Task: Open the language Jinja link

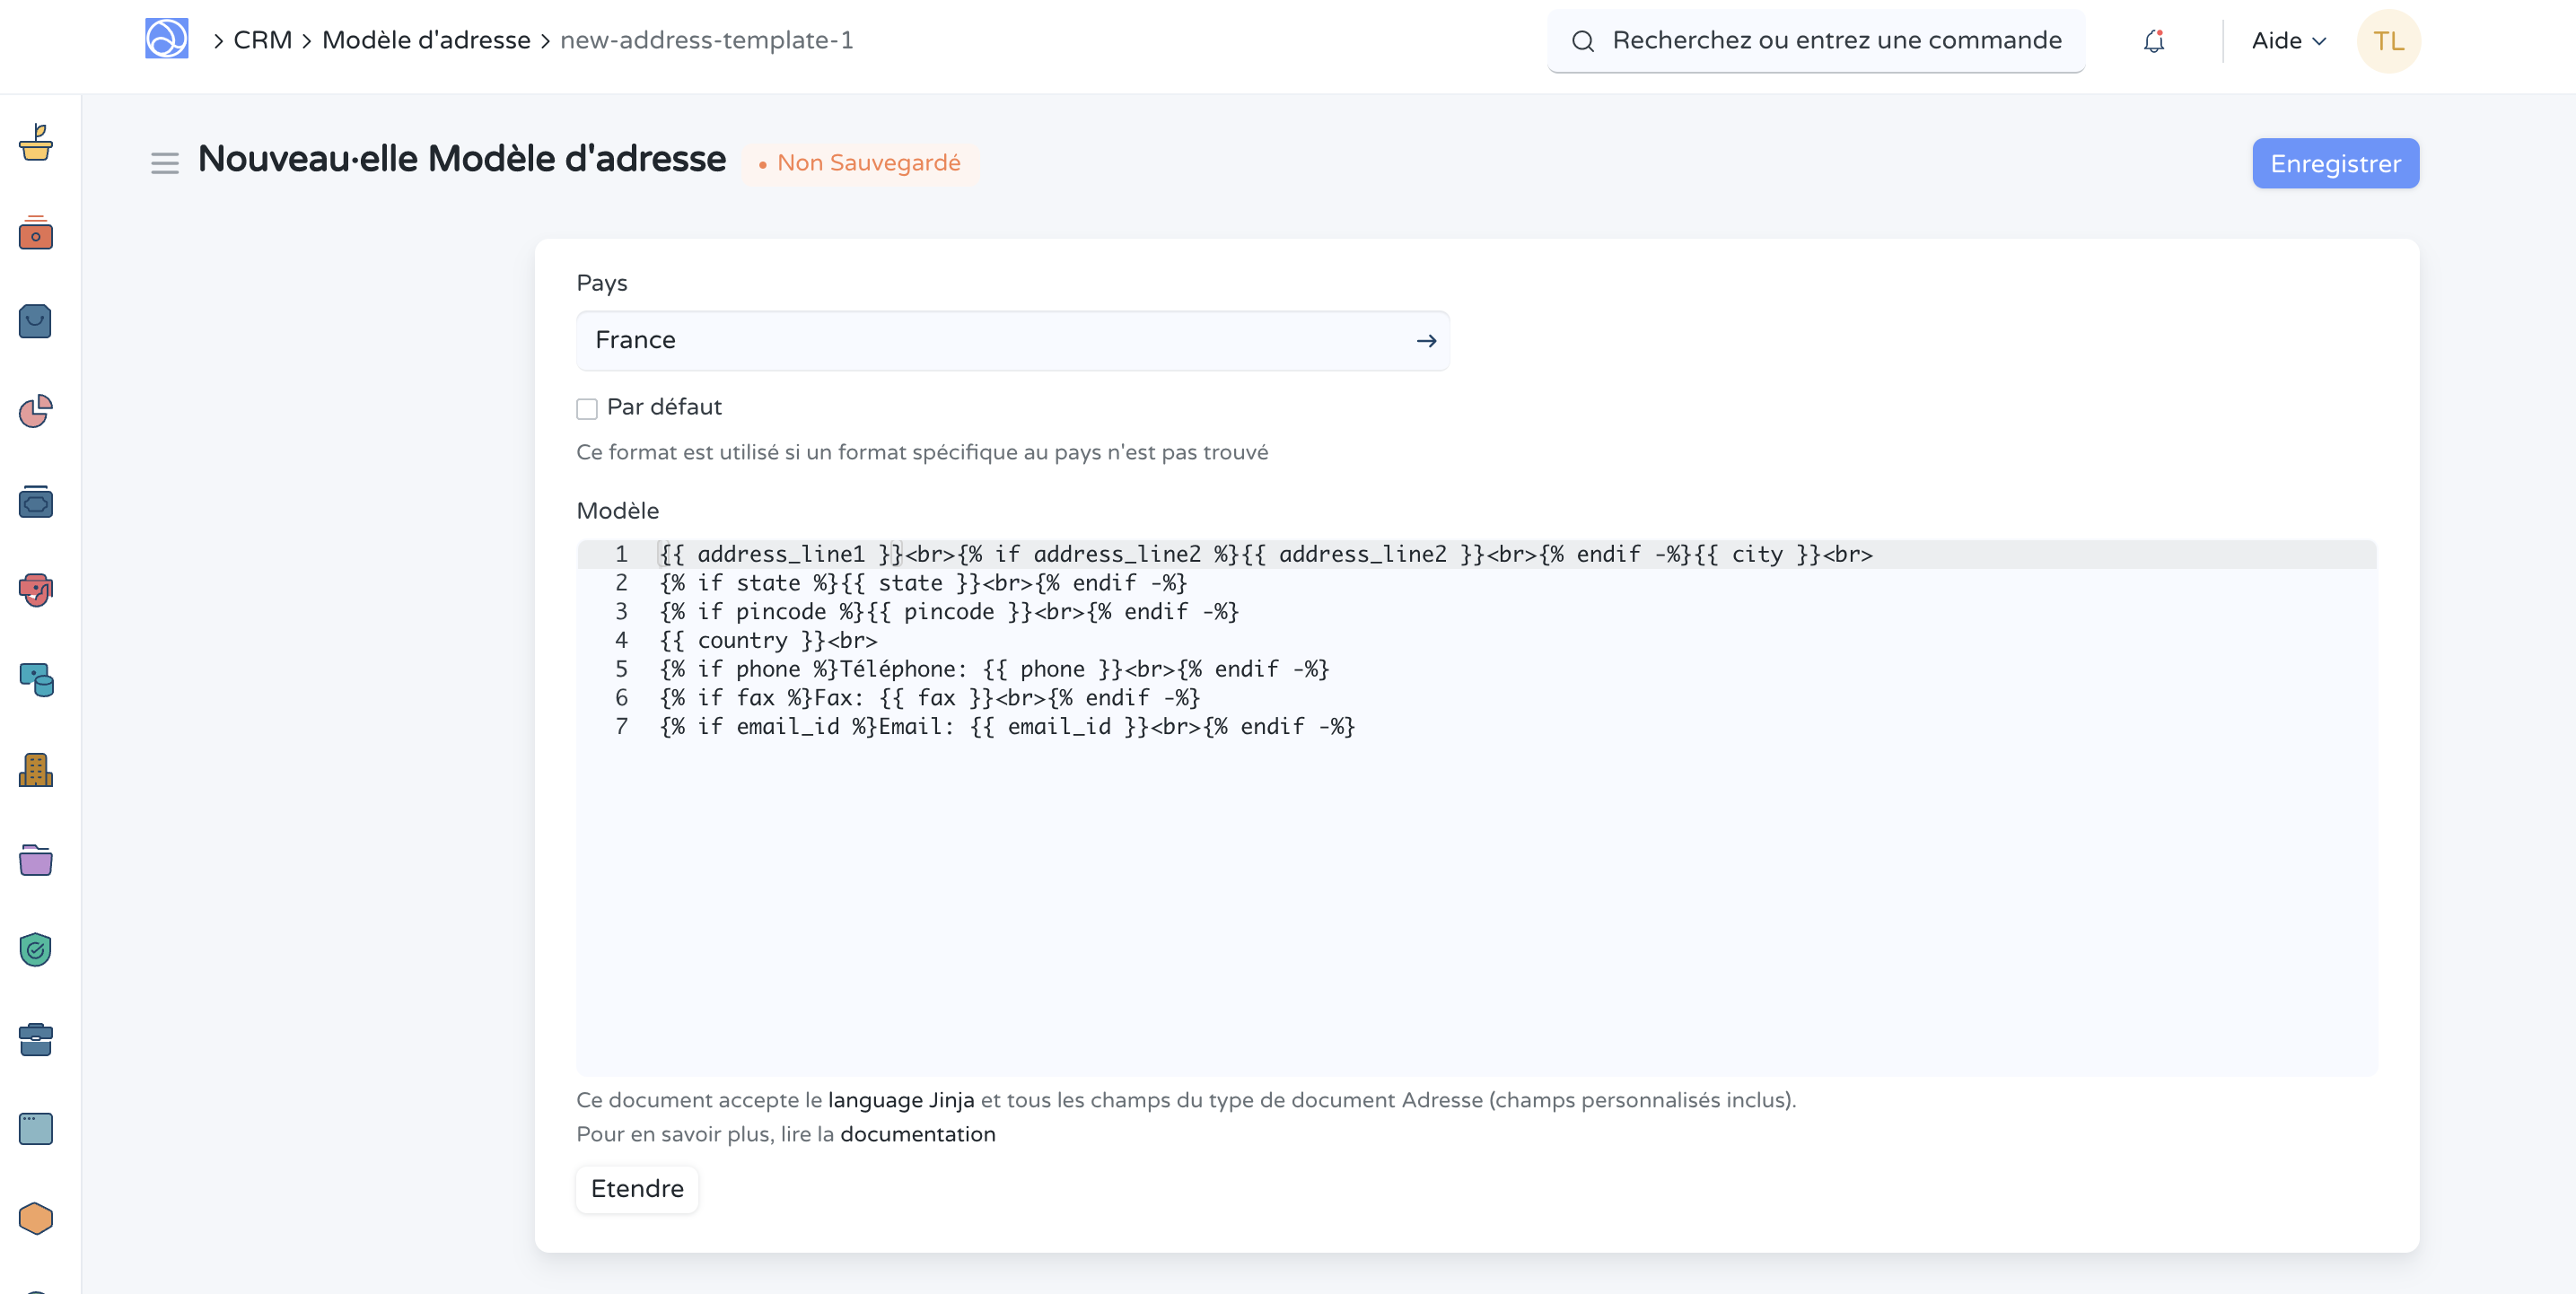Action: tap(900, 1100)
